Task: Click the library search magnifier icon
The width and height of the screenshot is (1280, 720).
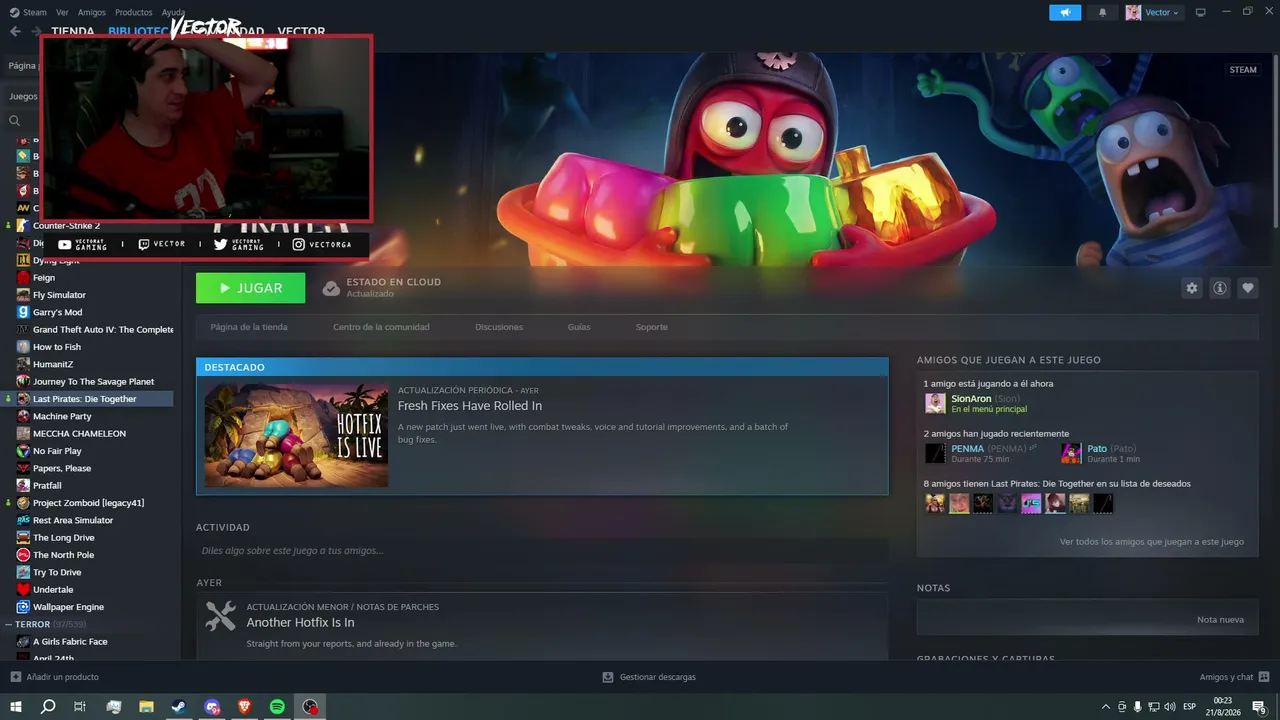Action: click(x=15, y=121)
